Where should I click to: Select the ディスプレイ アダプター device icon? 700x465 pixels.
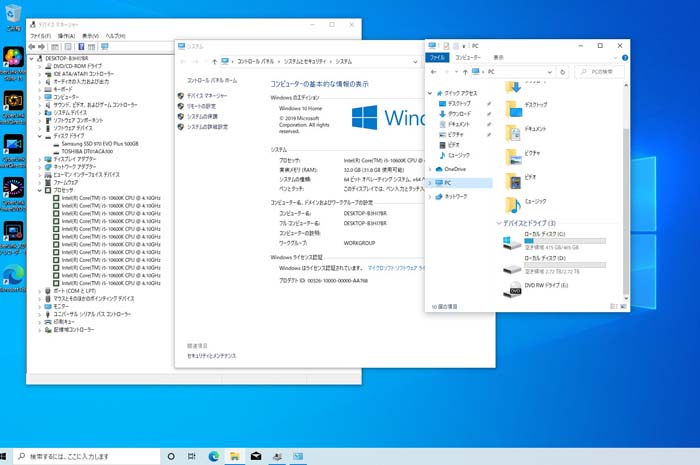click(x=48, y=159)
